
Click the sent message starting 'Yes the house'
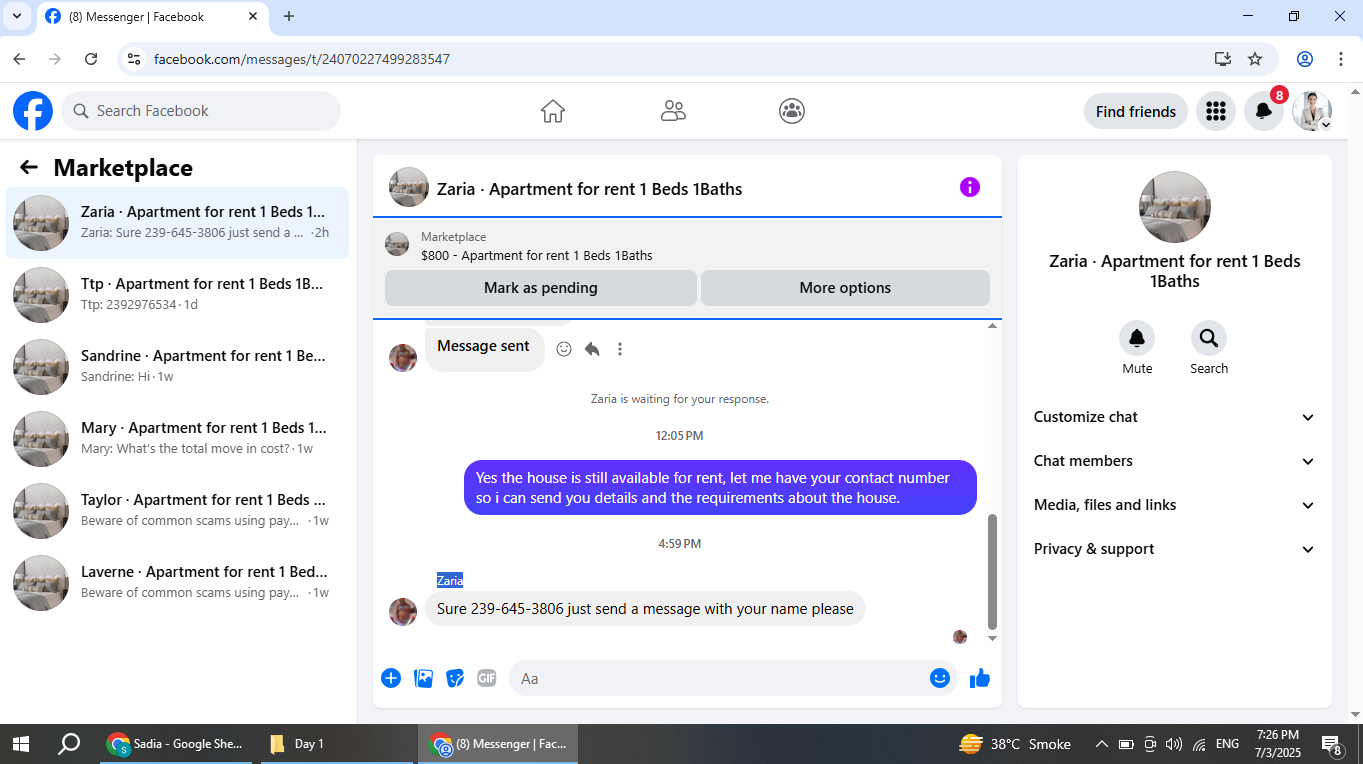tap(720, 488)
